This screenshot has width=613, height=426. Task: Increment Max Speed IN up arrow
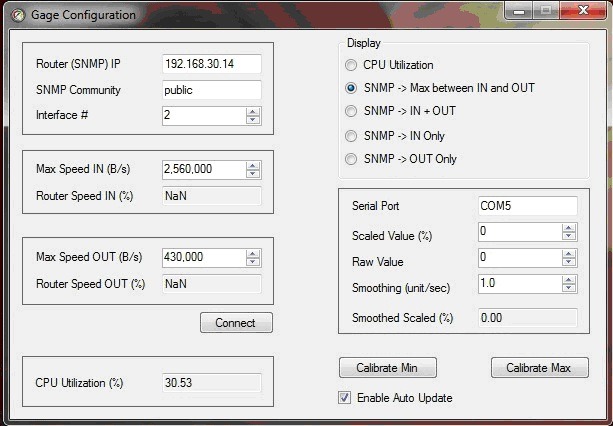point(253,165)
